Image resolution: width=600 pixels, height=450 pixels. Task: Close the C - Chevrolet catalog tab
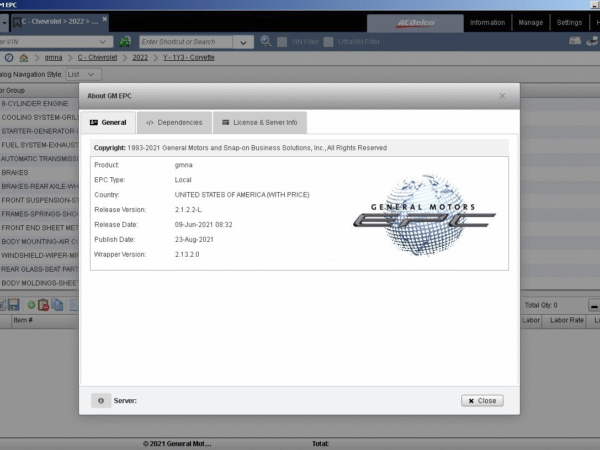(104, 19)
